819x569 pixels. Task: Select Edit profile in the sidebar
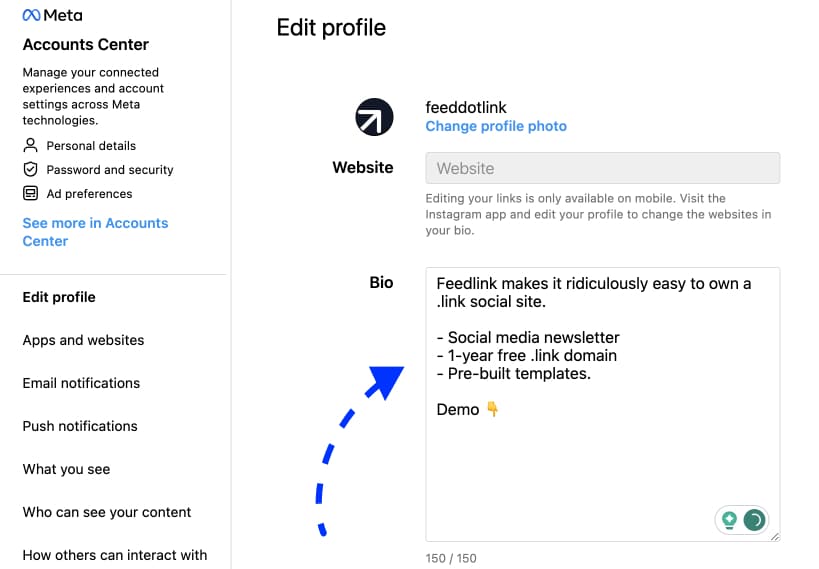pyautogui.click(x=59, y=297)
